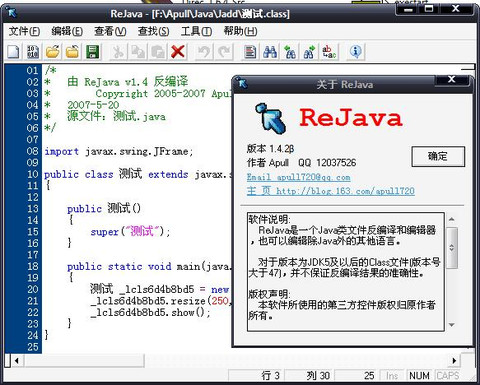Click the description text scrollbar thumb
Screen dimensions: 480x385
(x=452, y=248)
